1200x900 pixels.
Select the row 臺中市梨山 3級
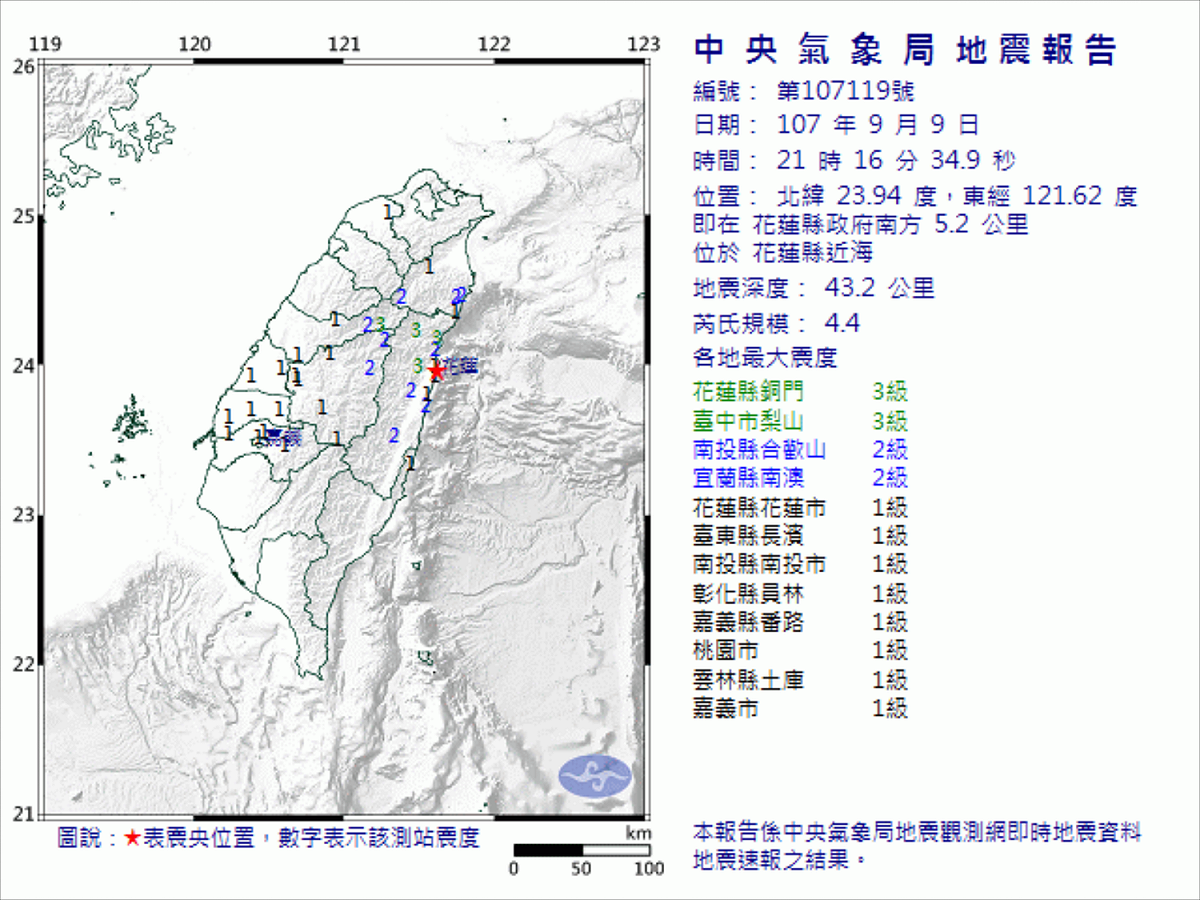800,420
